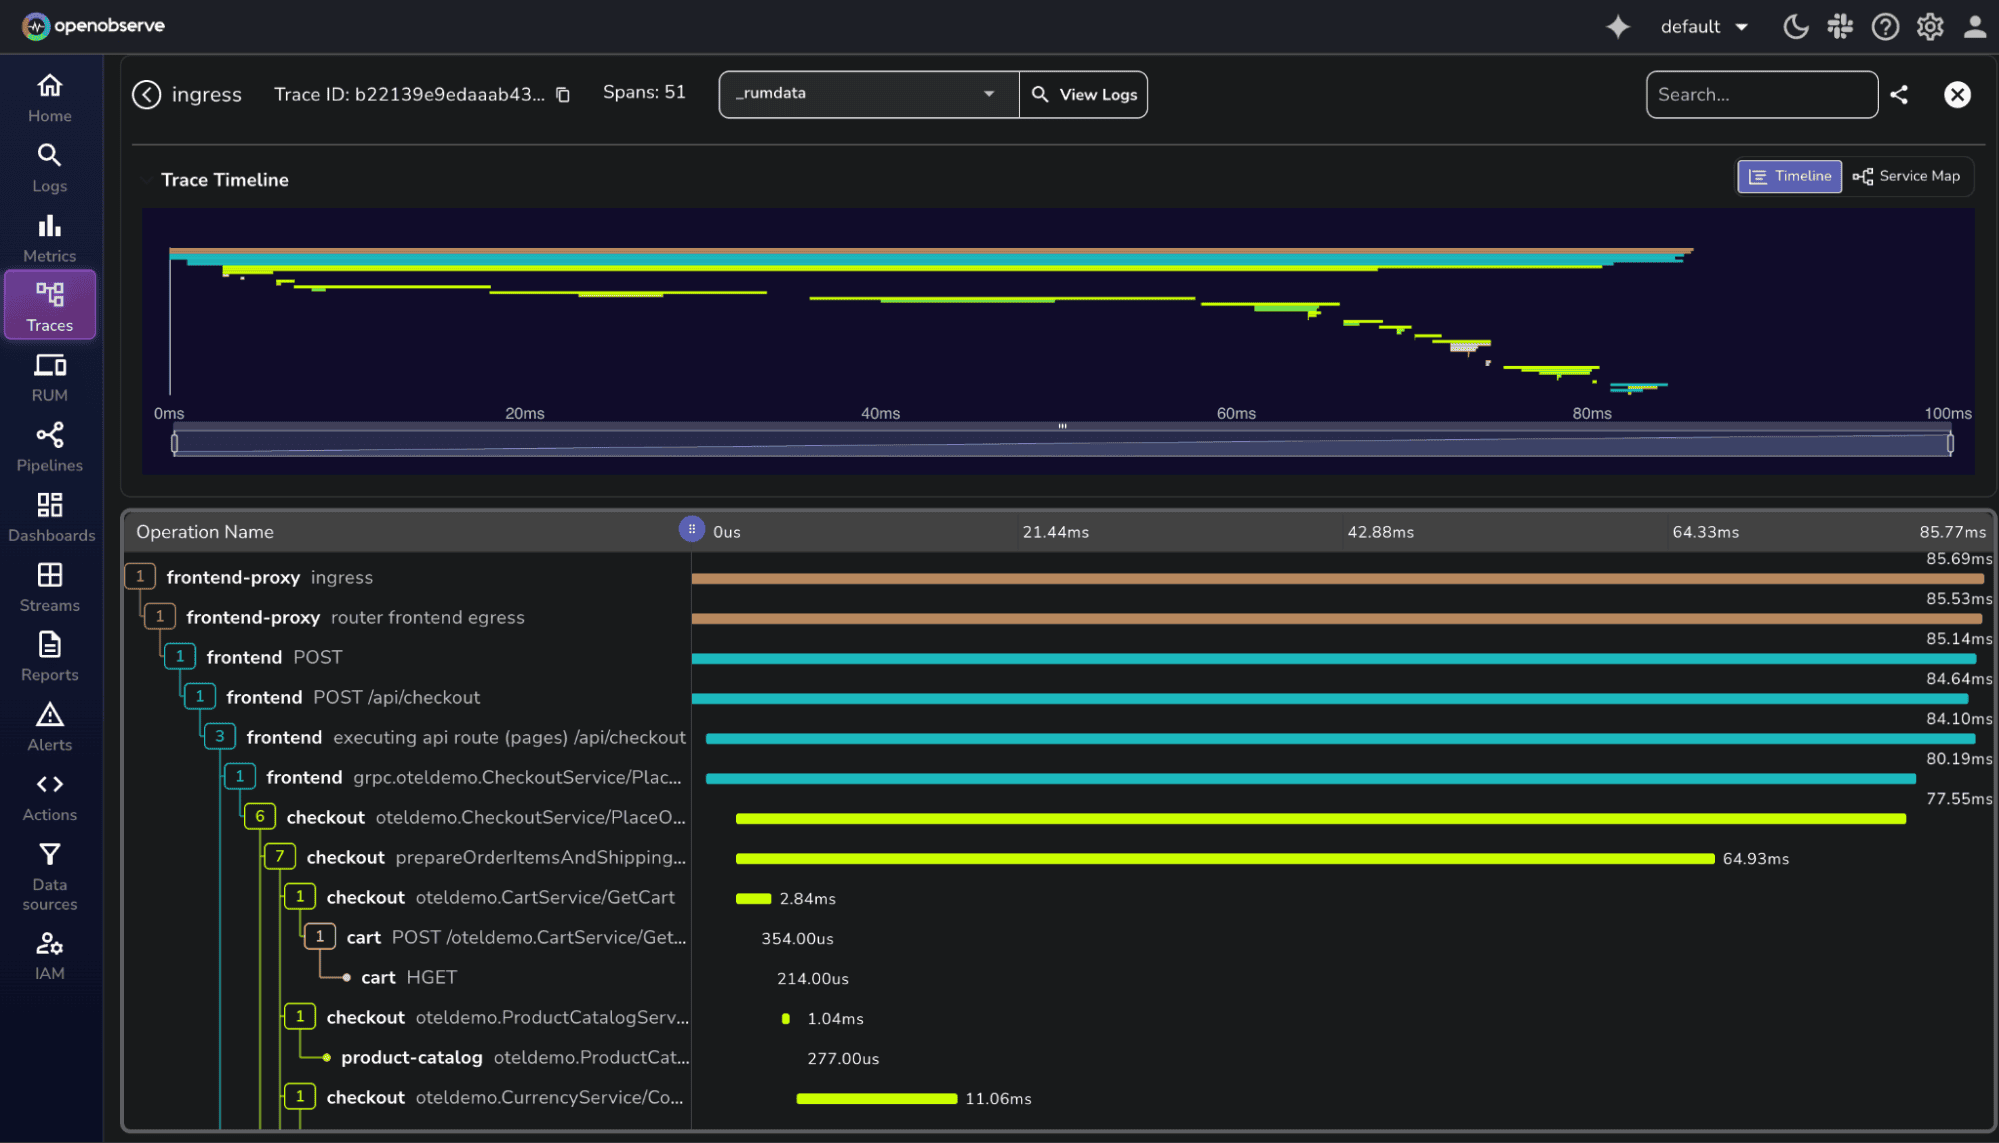The height and width of the screenshot is (1143, 1999).
Task: Select the Timeline tab
Action: pos(1789,176)
